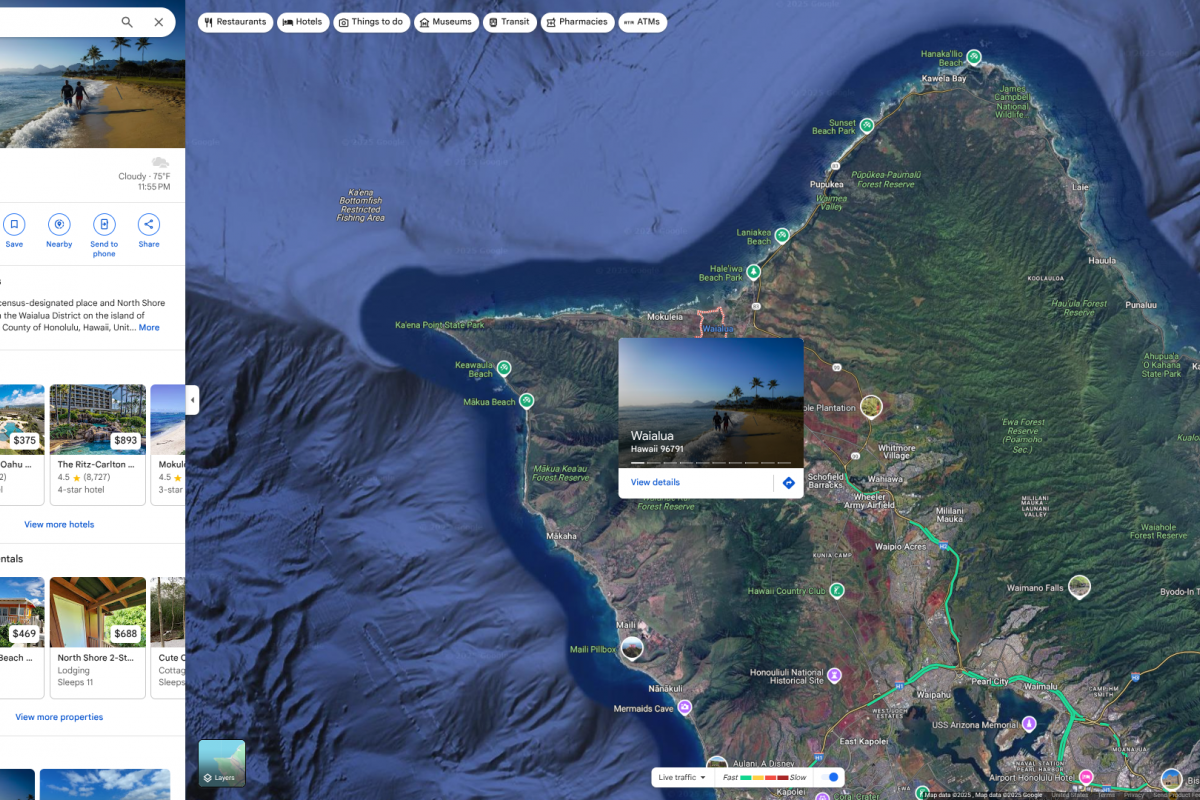Open The Ritz-Carlton hotel thumbnail

pyautogui.click(x=97, y=420)
